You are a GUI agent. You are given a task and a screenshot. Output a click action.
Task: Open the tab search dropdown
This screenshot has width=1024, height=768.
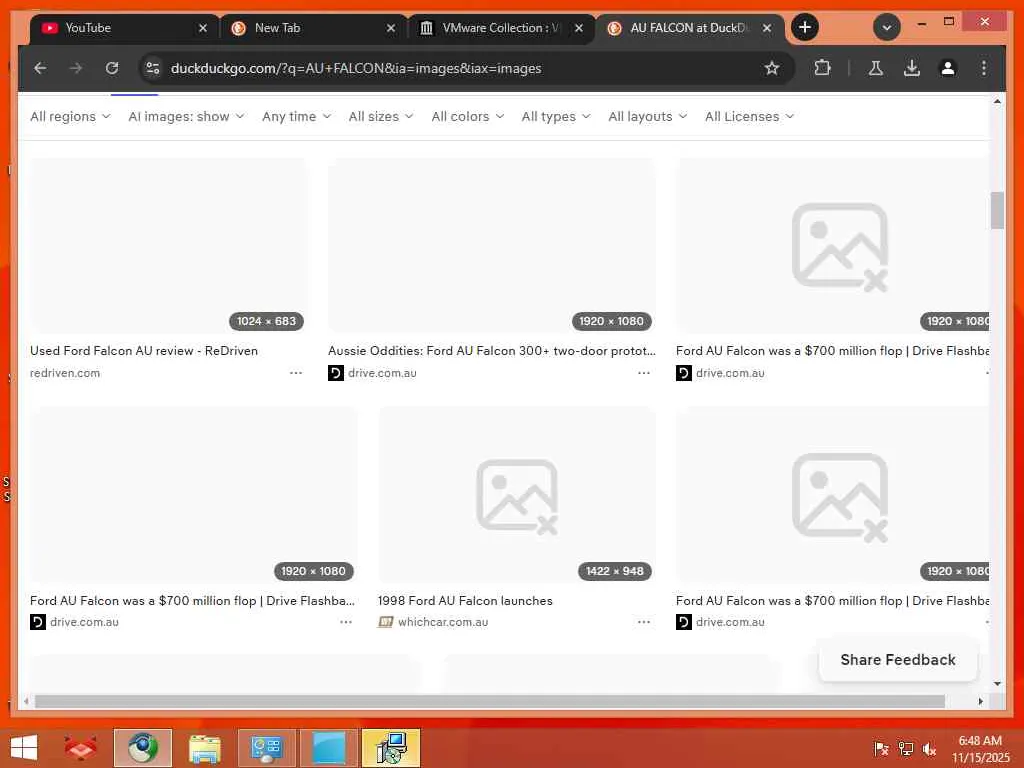(887, 27)
